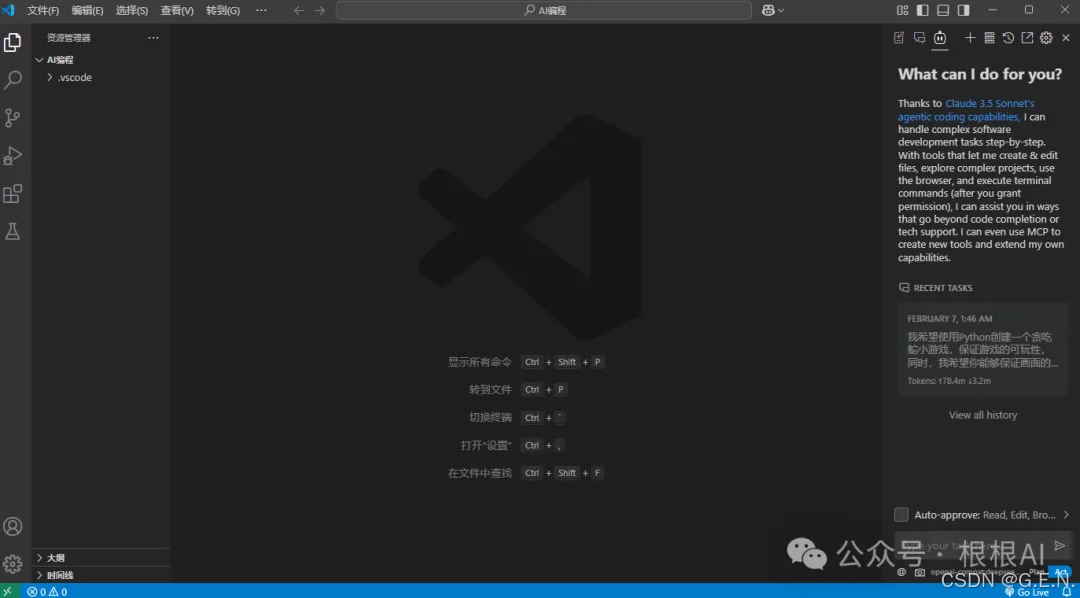Open the Run and Debug view
The image size is (1080, 598).
click(x=12, y=156)
